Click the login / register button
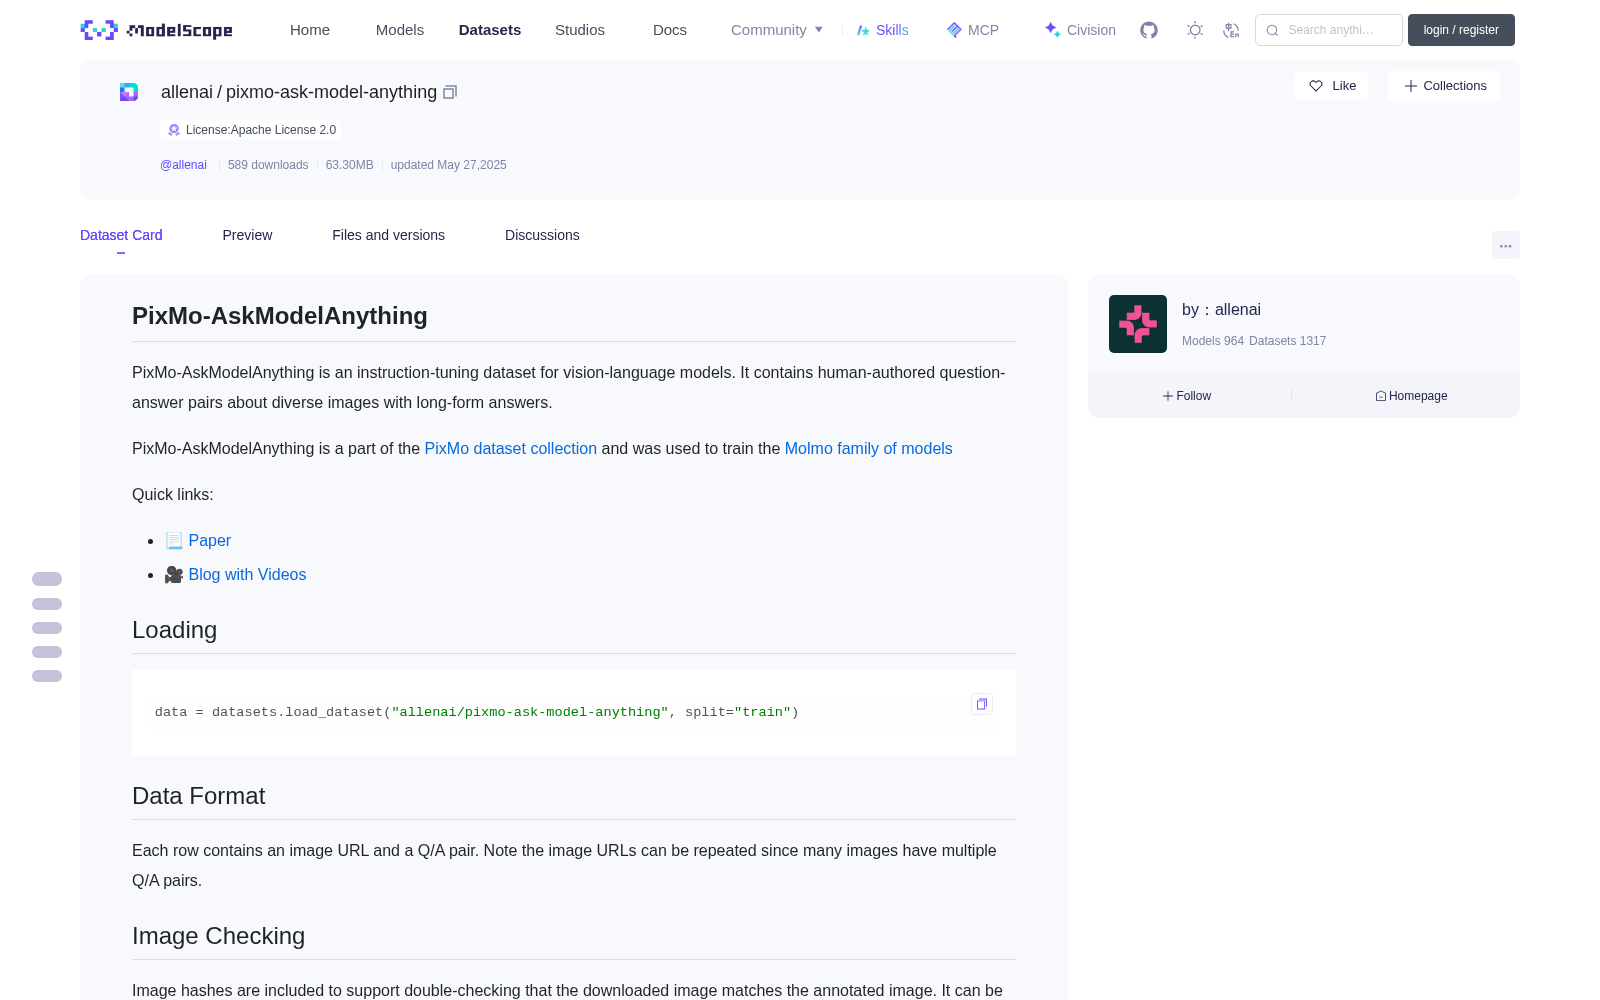The image size is (1600, 1000). coord(1461,30)
